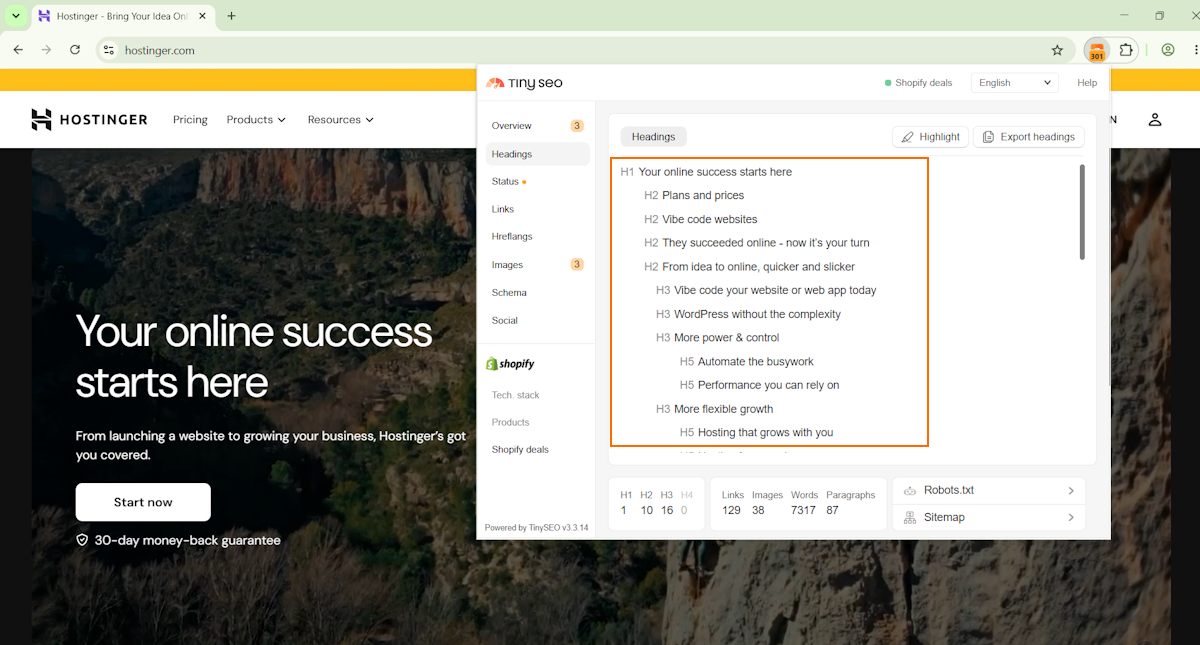Screen dimensions: 1200x645
Task: Open Shopify deals in sidebar
Action: coord(520,450)
